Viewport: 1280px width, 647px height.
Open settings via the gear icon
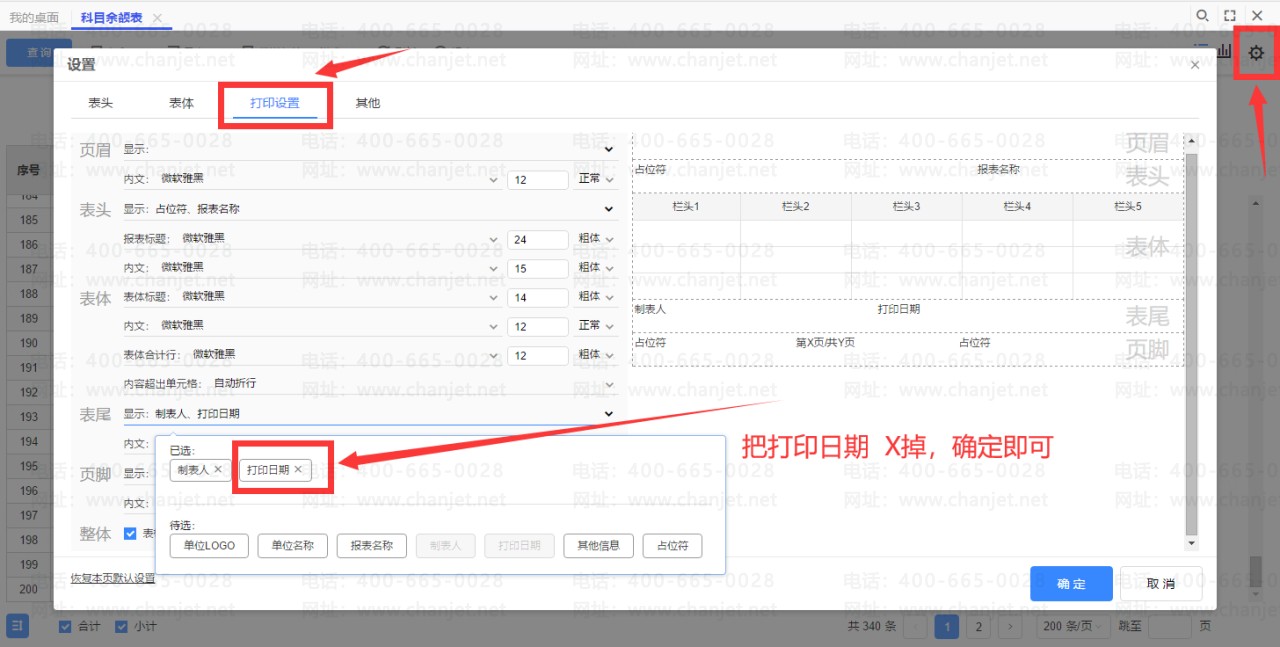click(x=1257, y=52)
